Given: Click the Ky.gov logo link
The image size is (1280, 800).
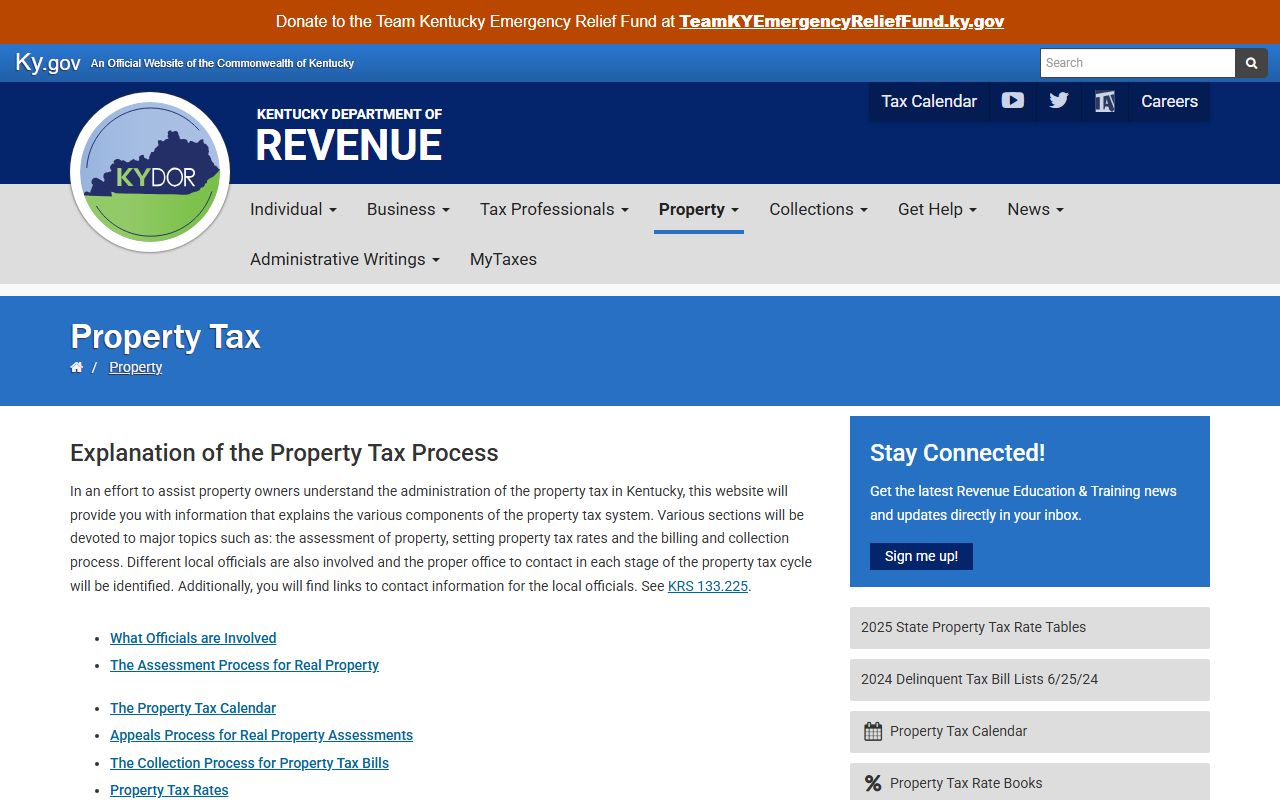Looking at the screenshot, I should (48, 62).
